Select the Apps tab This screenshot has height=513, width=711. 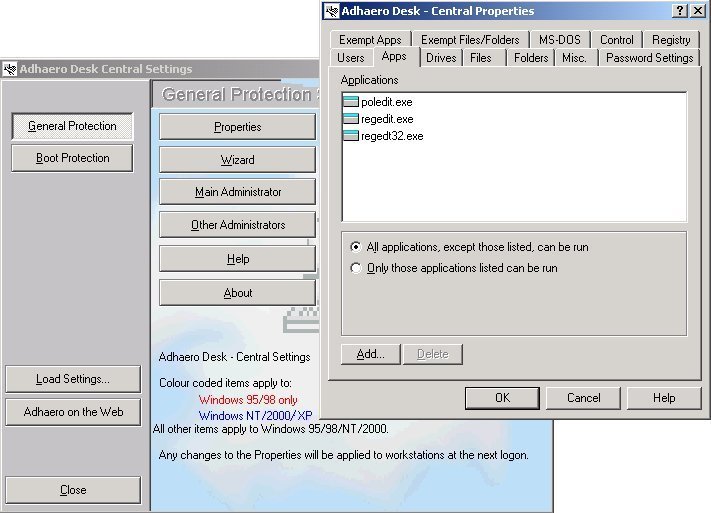tap(394, 56)
